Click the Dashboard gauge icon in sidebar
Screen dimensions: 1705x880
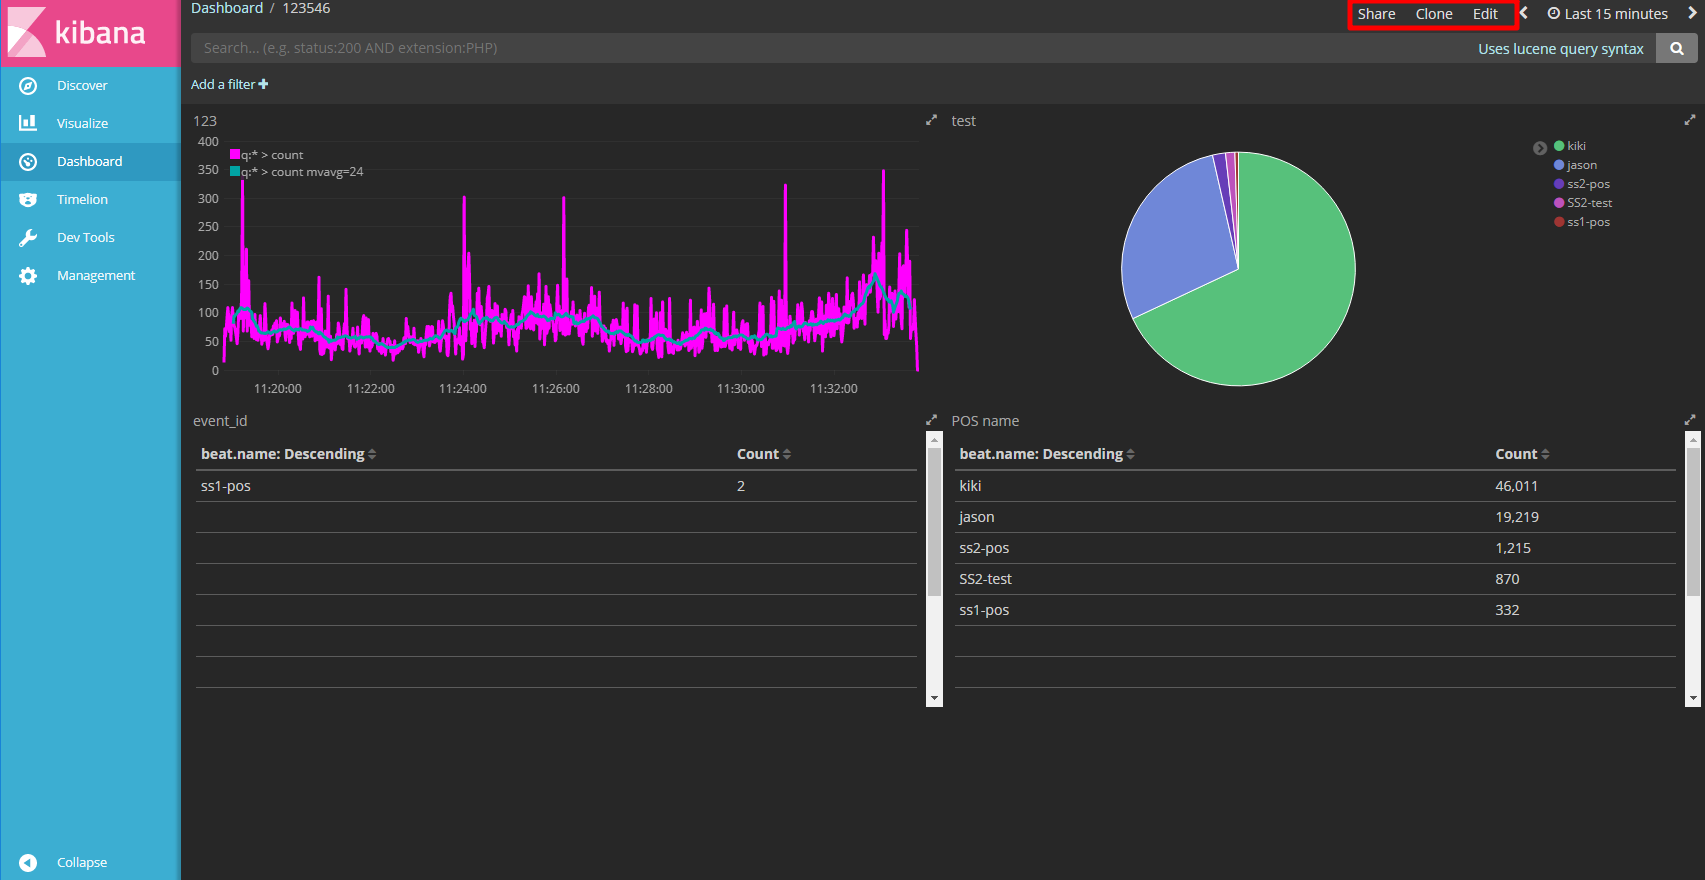[x=28, y=162]
